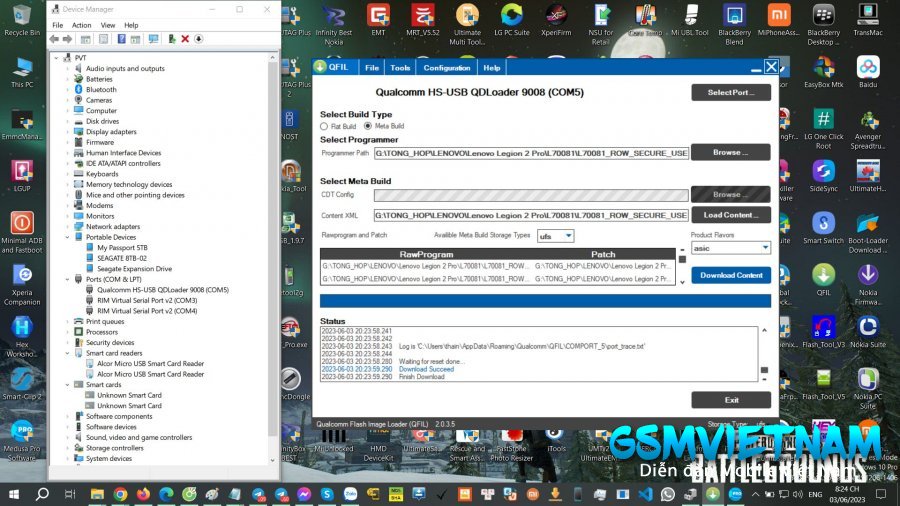Screen dimensions: 900x506
Task: Click the Status log scroll up arrow
Action: point(764,331)
